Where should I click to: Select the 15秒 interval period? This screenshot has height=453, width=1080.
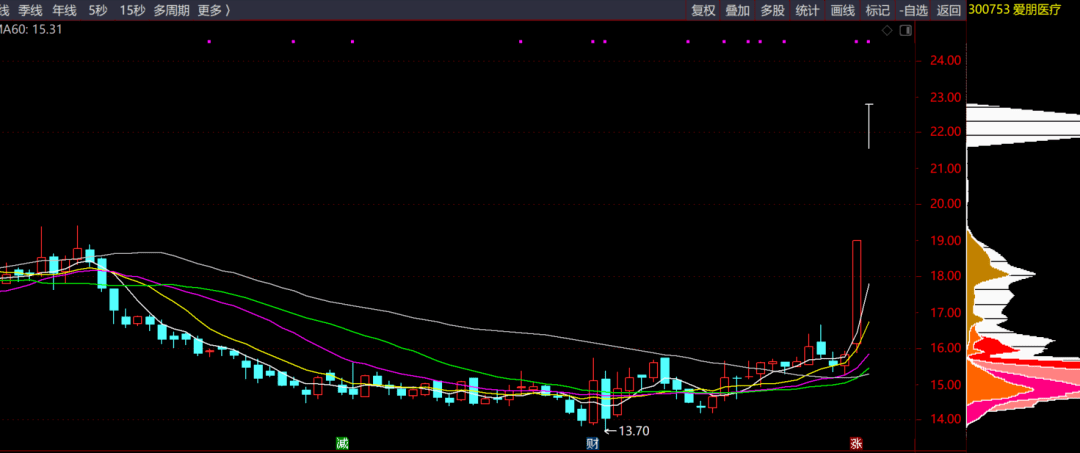pyautogui.click(x=131, y=10)
